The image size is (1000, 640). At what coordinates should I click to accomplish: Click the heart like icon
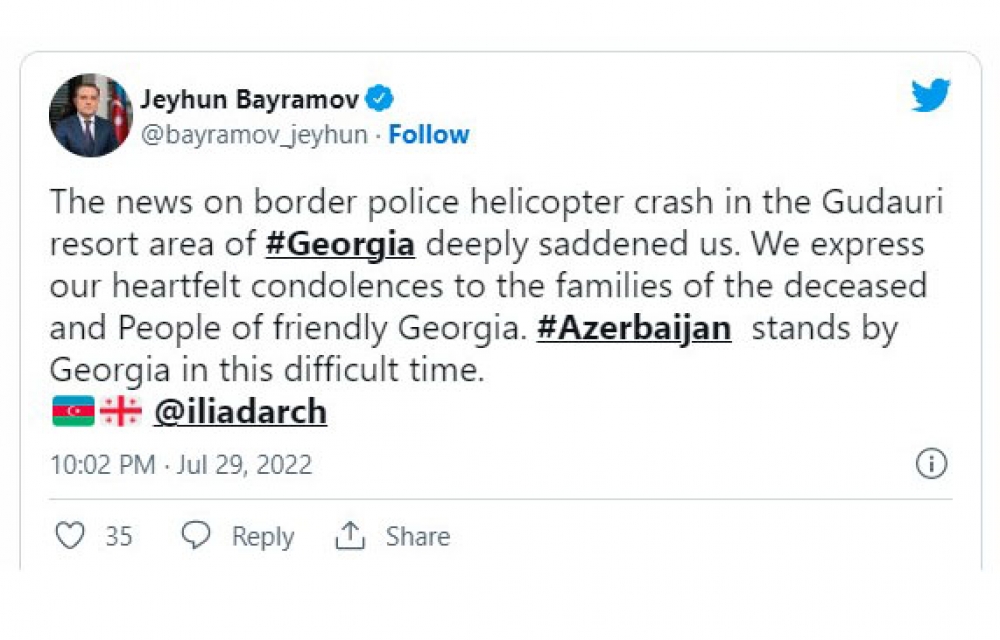click(70, 536)
